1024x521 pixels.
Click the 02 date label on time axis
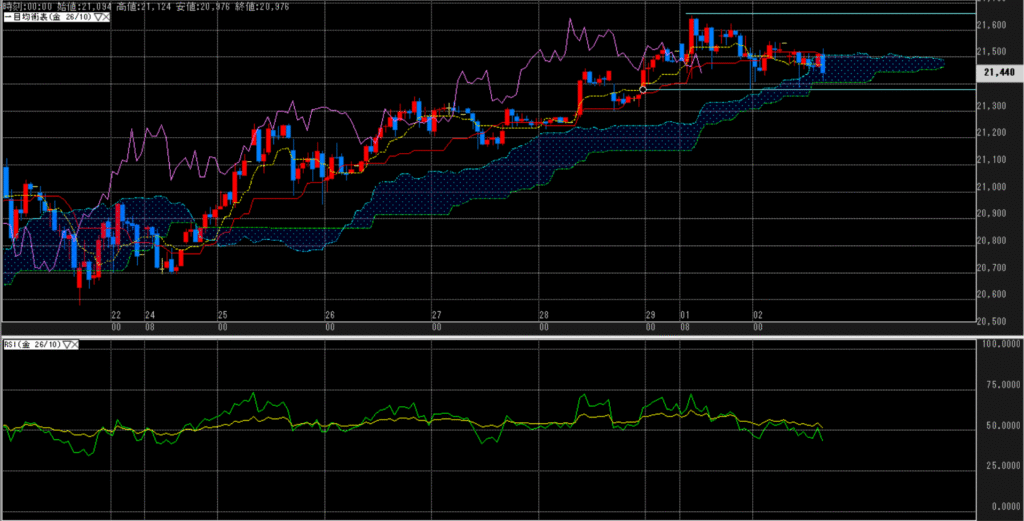tap(758, 314)
